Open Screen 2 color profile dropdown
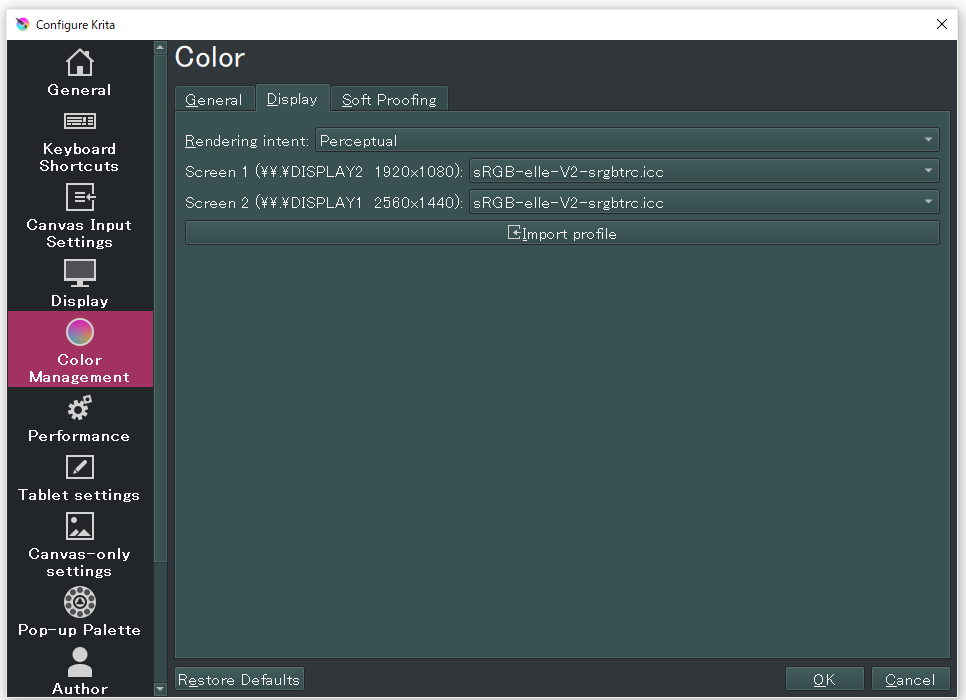Viewport: 966px width, 700px height. point(703,203)
